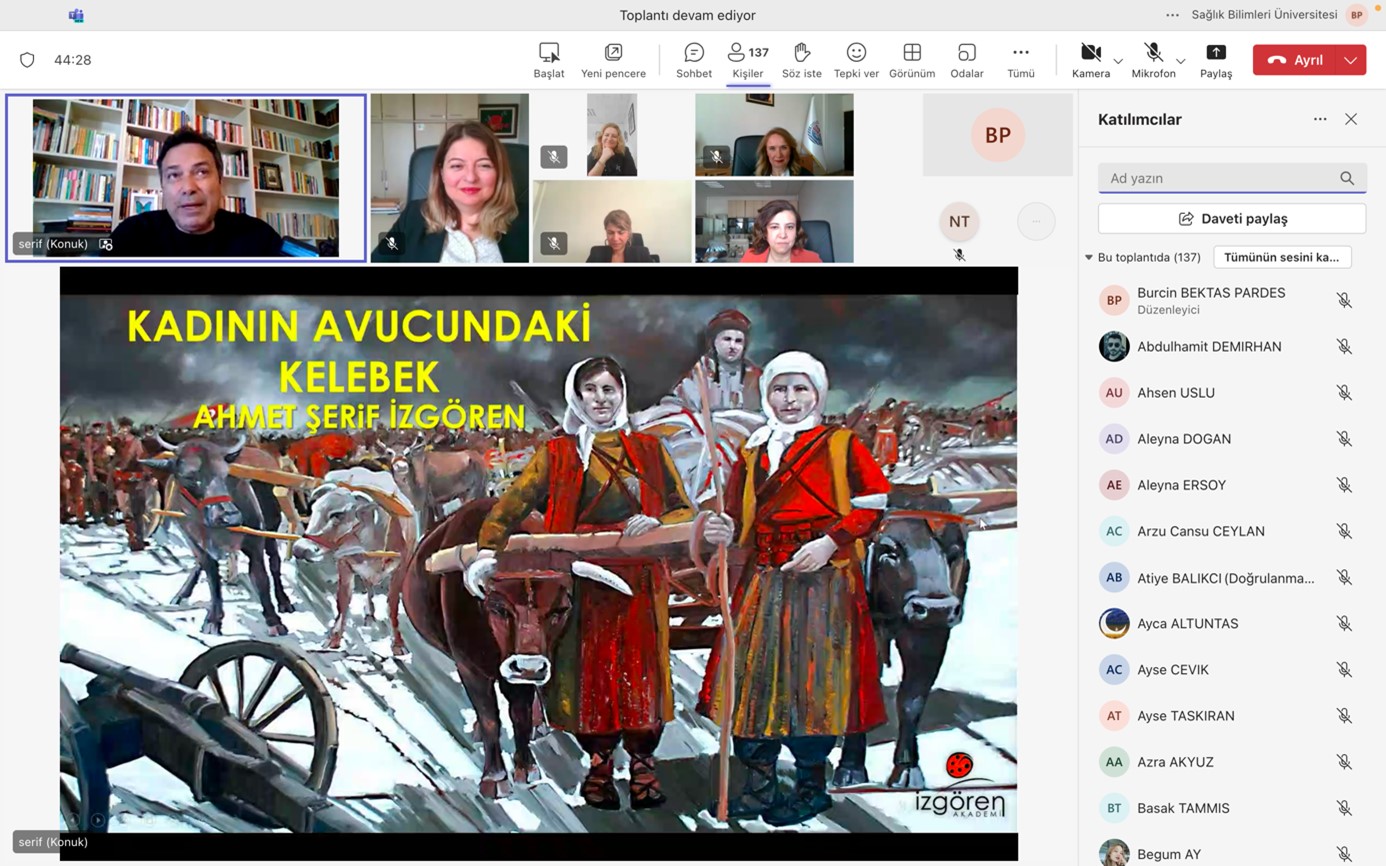Toggle mic for Arzu Cansu CEYLAN
This screenshot has height=866, width=1386.
[1344, 531]
